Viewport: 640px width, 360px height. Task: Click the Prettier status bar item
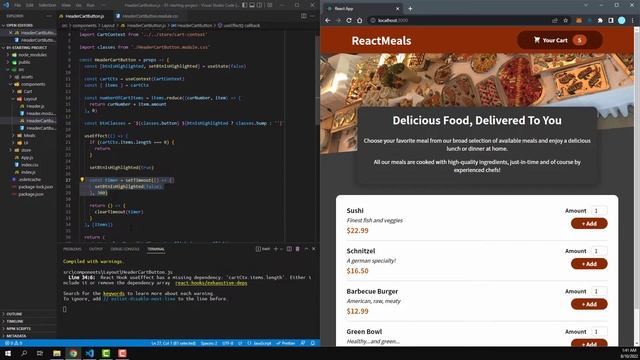(x=286, y=343)
